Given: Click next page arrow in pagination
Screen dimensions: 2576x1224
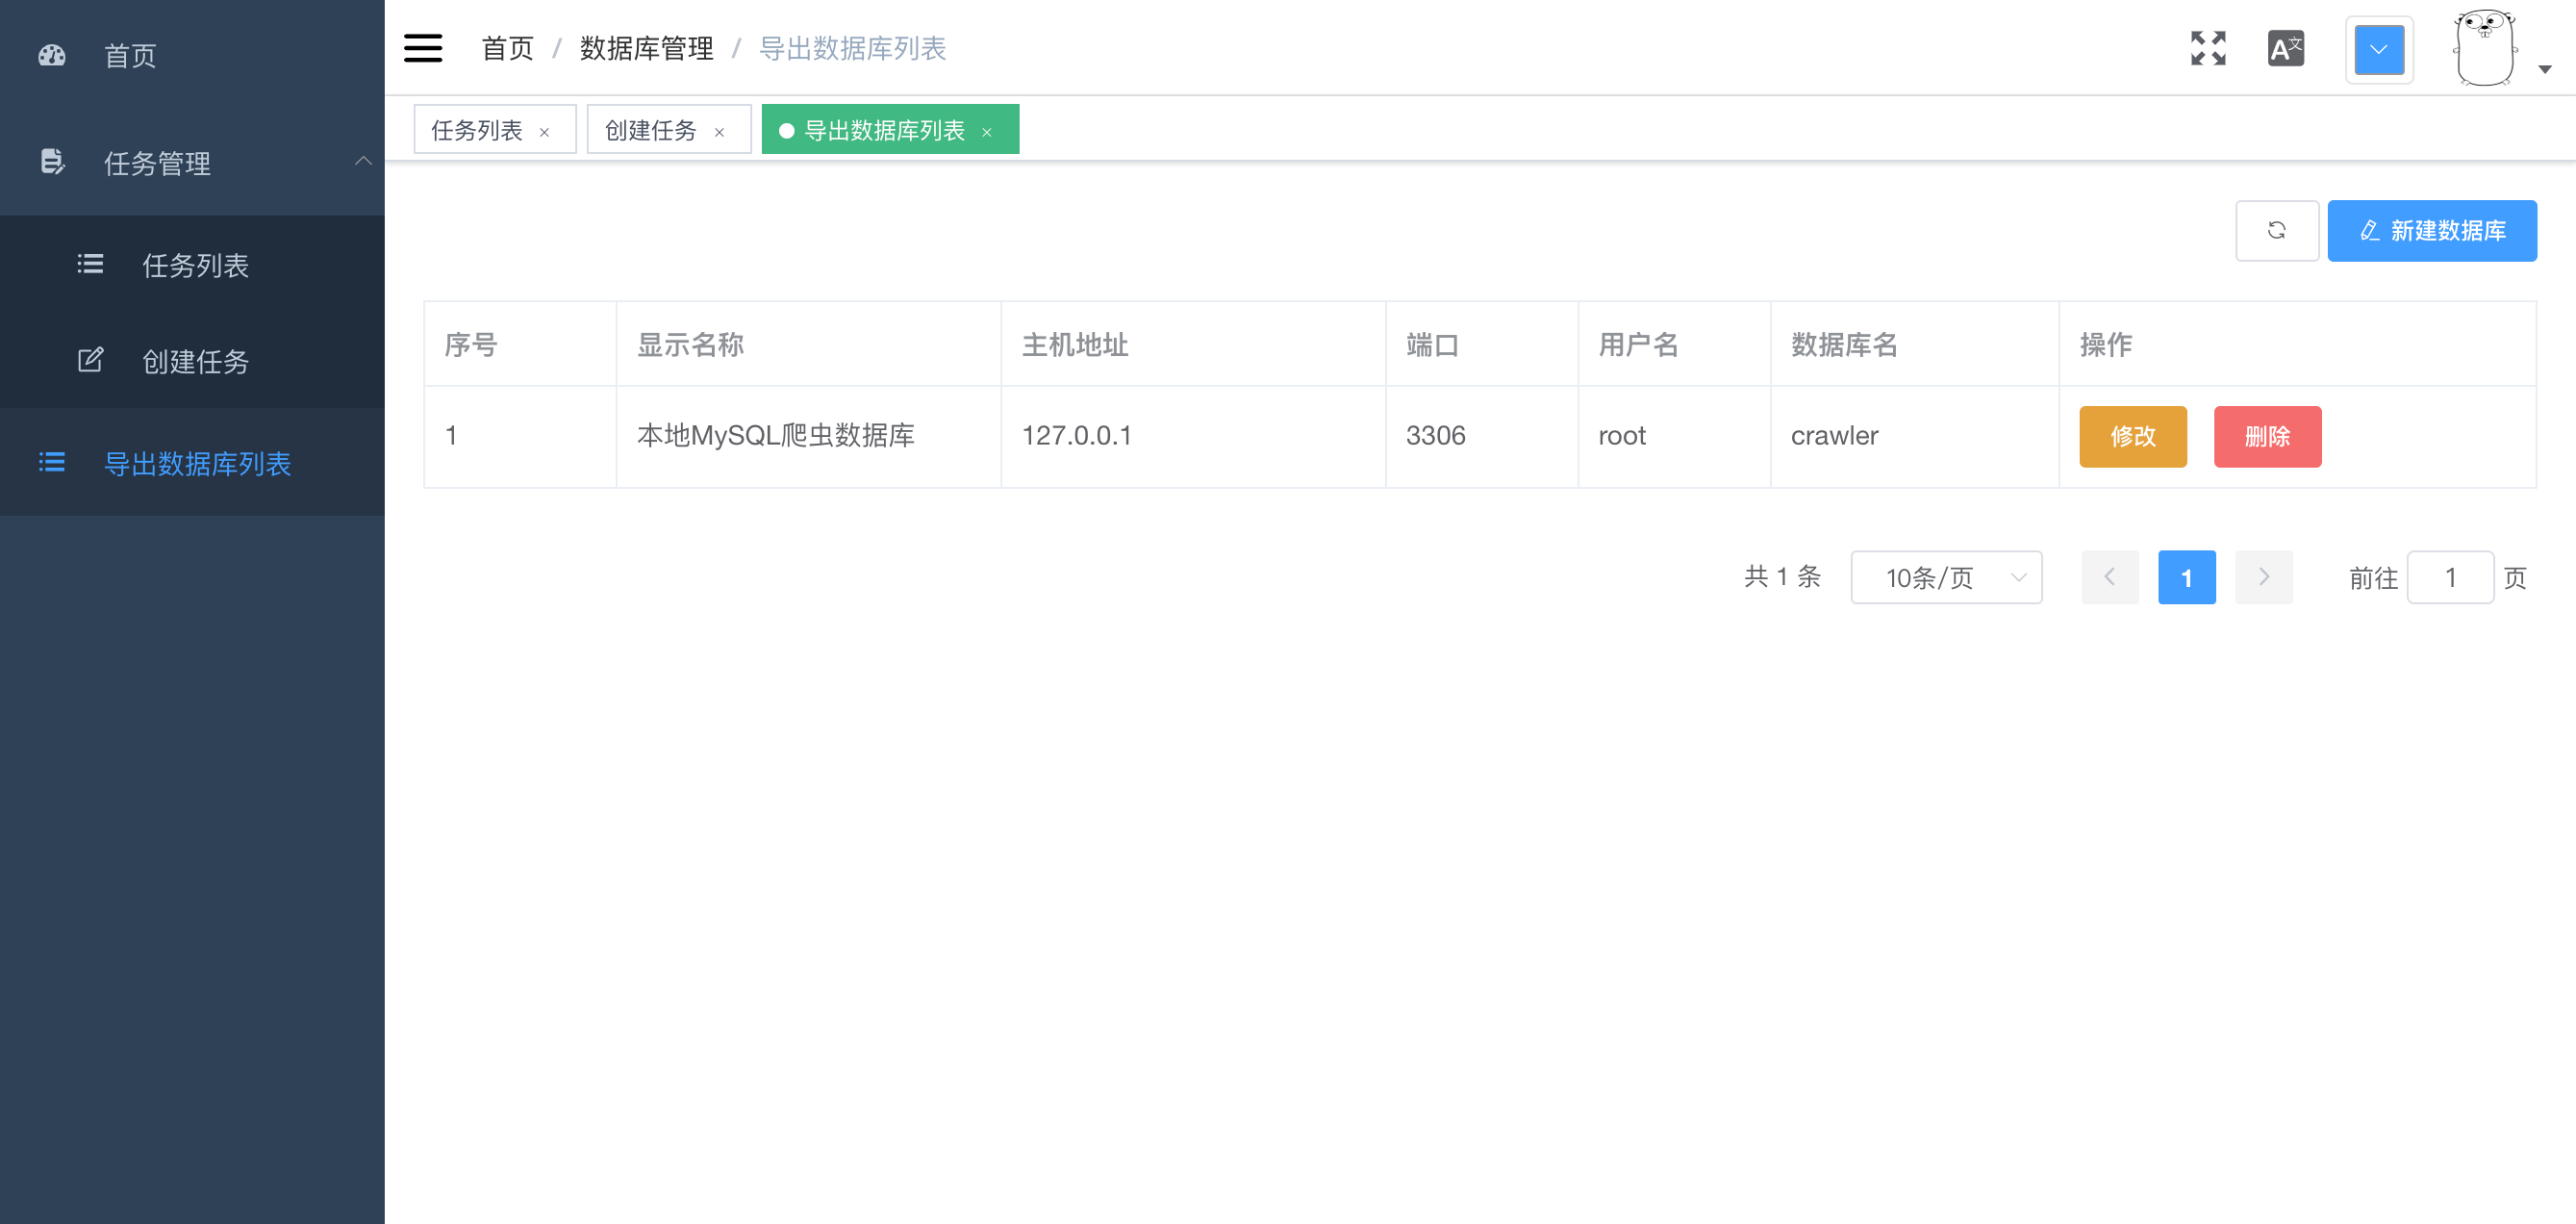Looking at the screenshot, I should [x=2263, y=577].
